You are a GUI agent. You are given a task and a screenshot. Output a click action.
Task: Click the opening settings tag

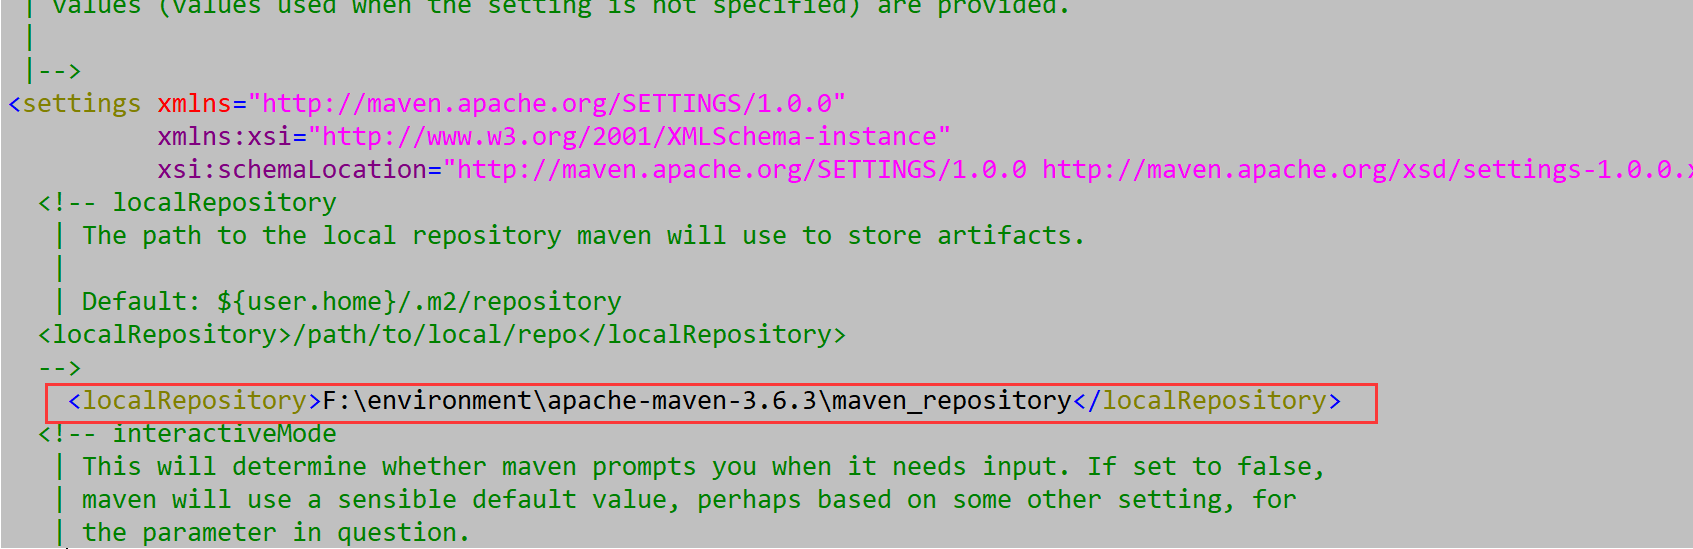click(x=75, y=104)
